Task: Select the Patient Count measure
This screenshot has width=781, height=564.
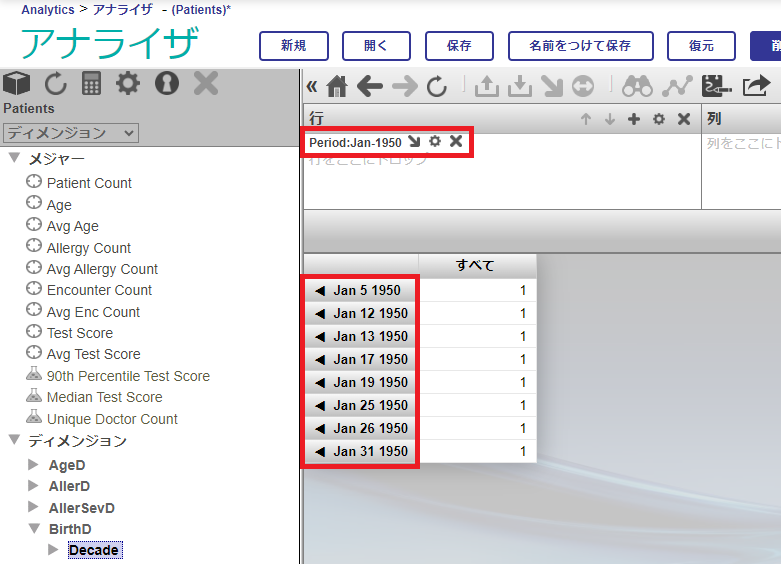Action: 89,183
